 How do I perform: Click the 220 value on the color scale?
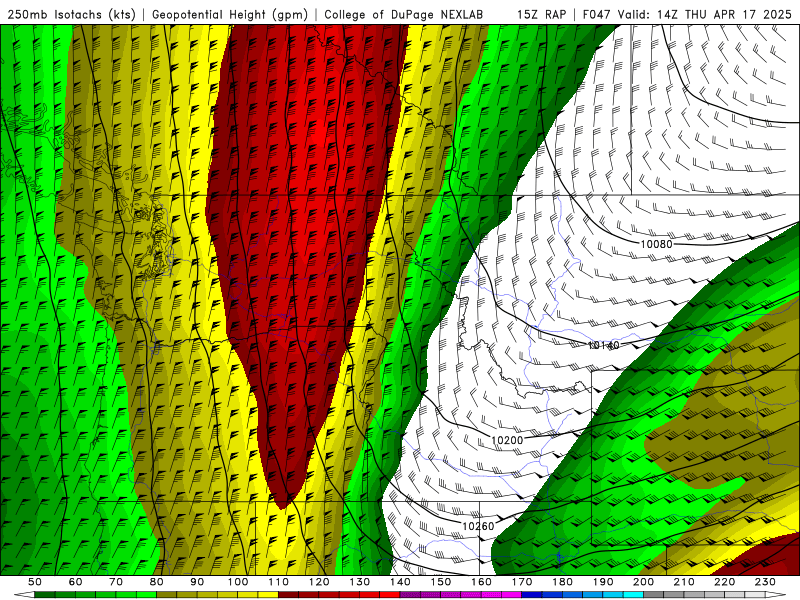point(725,582)
